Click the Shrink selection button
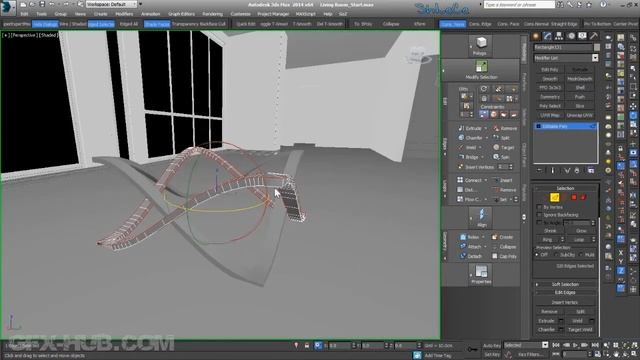640x360 pixels. pos(550,231)
